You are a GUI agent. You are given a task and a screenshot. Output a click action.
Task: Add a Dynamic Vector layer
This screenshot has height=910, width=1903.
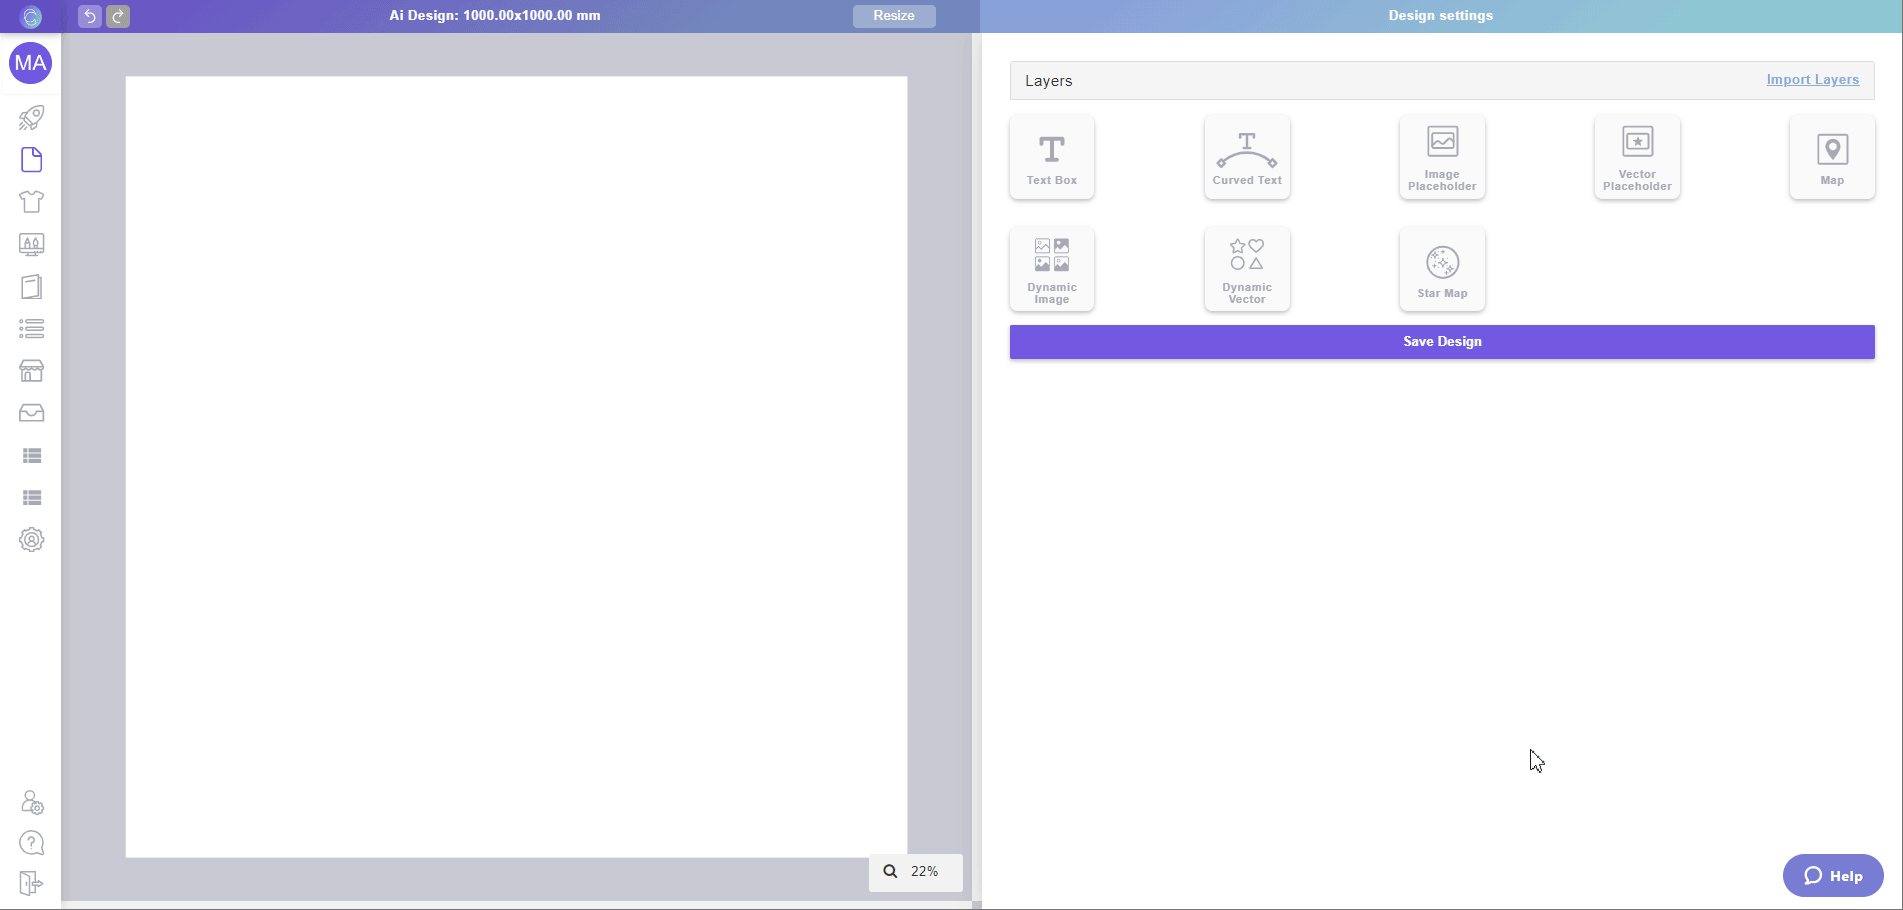[1246, 268]
